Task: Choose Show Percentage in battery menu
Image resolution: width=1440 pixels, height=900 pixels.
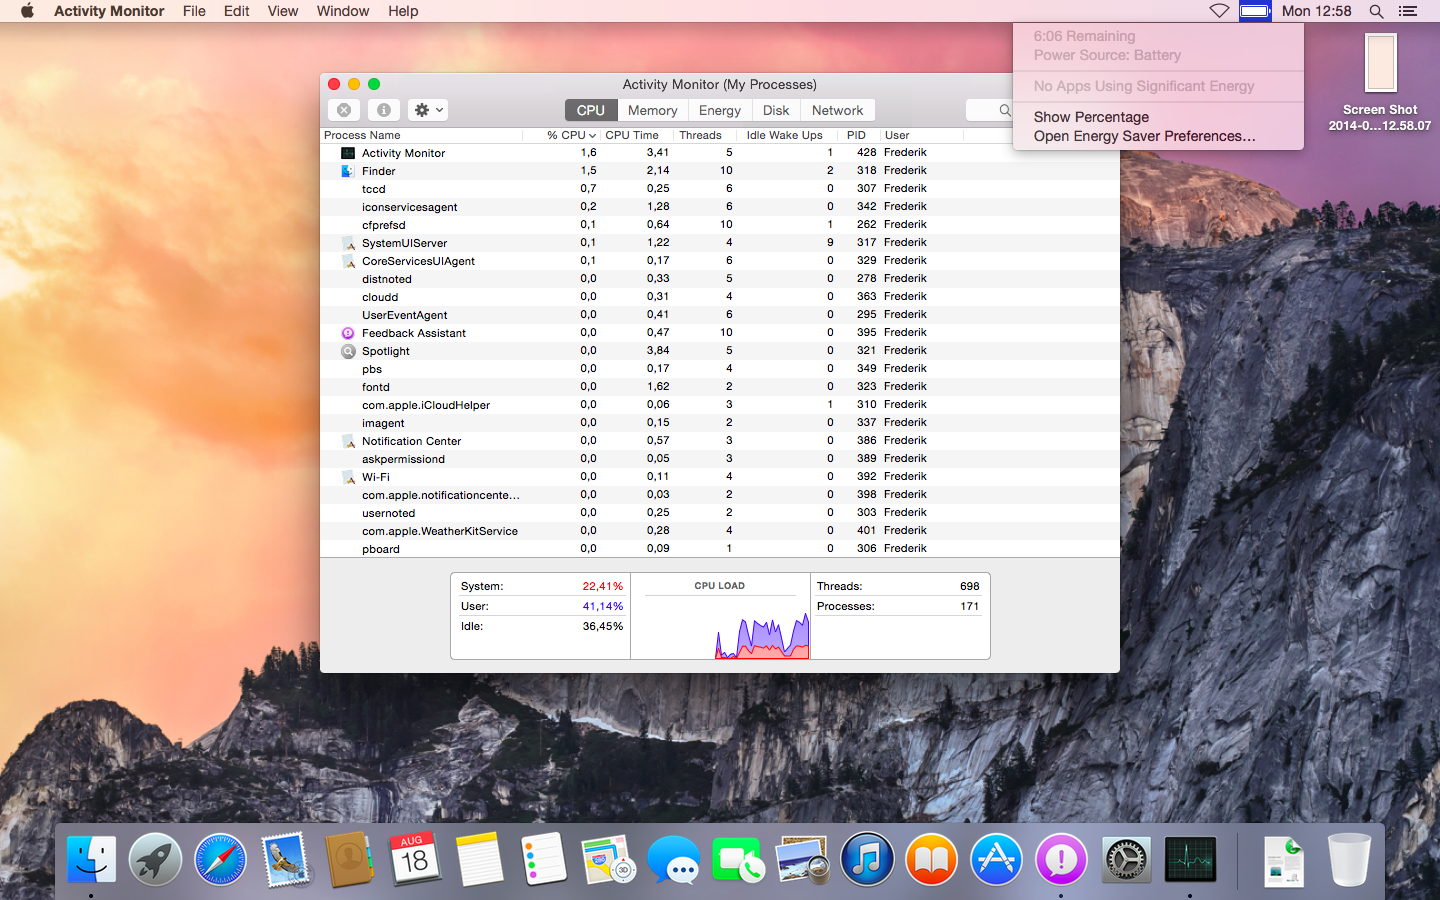Action: tap(1158, 117)
